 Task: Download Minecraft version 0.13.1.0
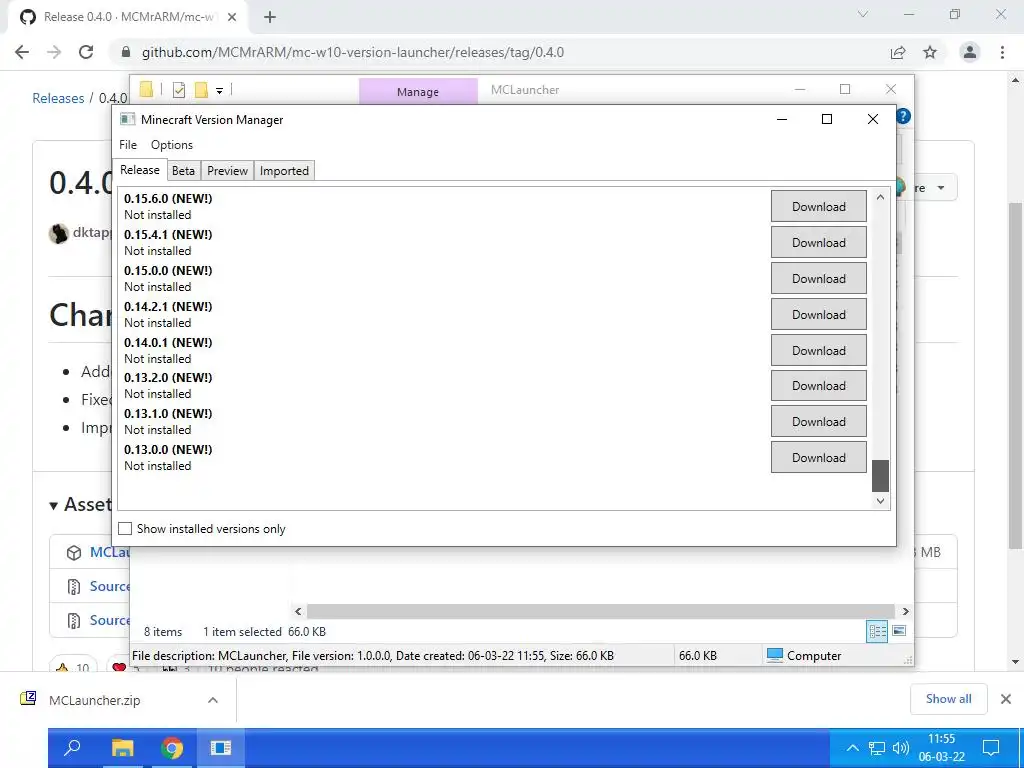(818, 421)
